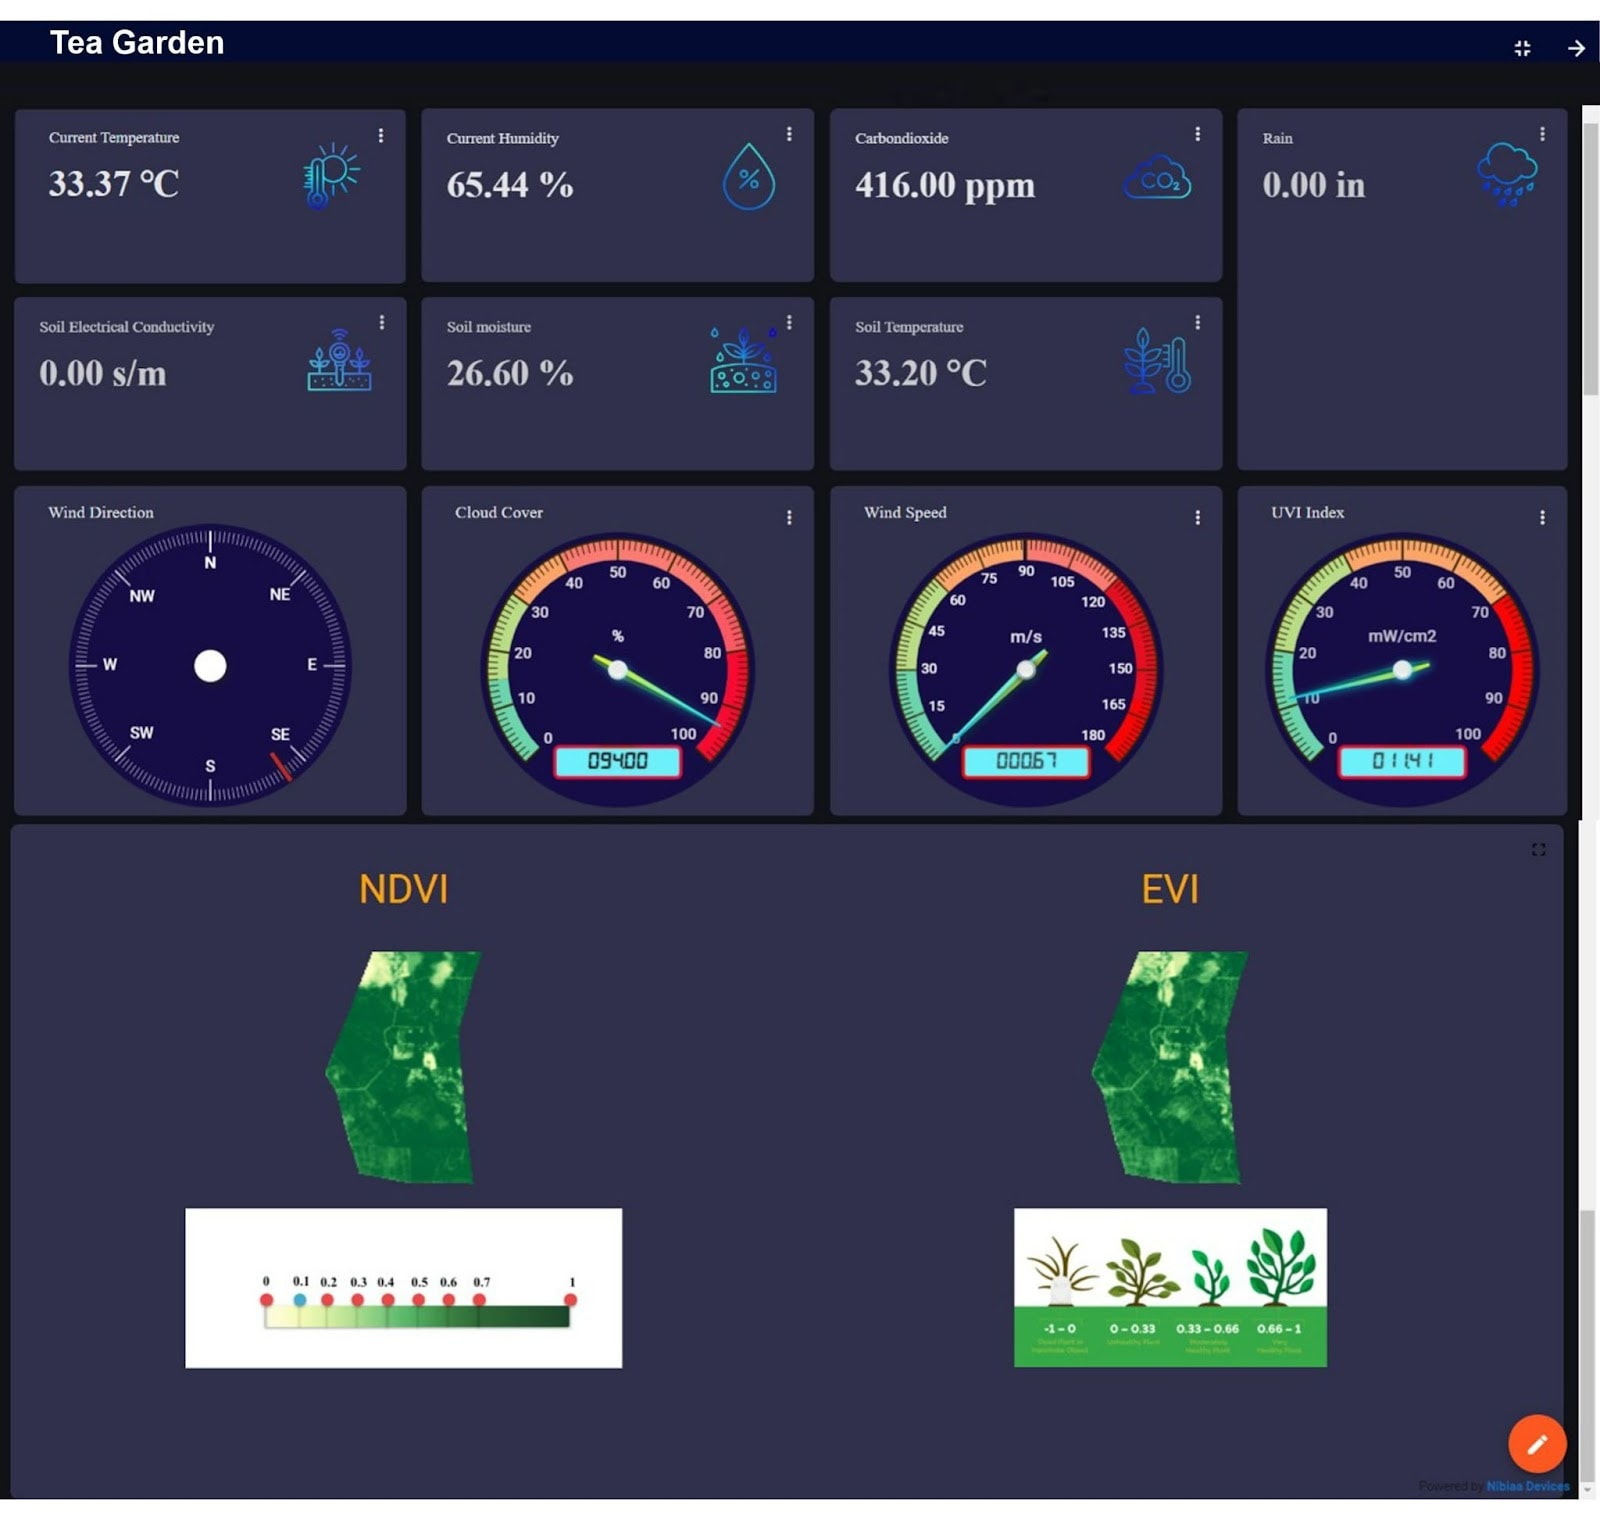This screenshot has width=1600, height=1523.
Task: Open the Cloud Cover gauge options menu
Action: [x=790, y=518]
